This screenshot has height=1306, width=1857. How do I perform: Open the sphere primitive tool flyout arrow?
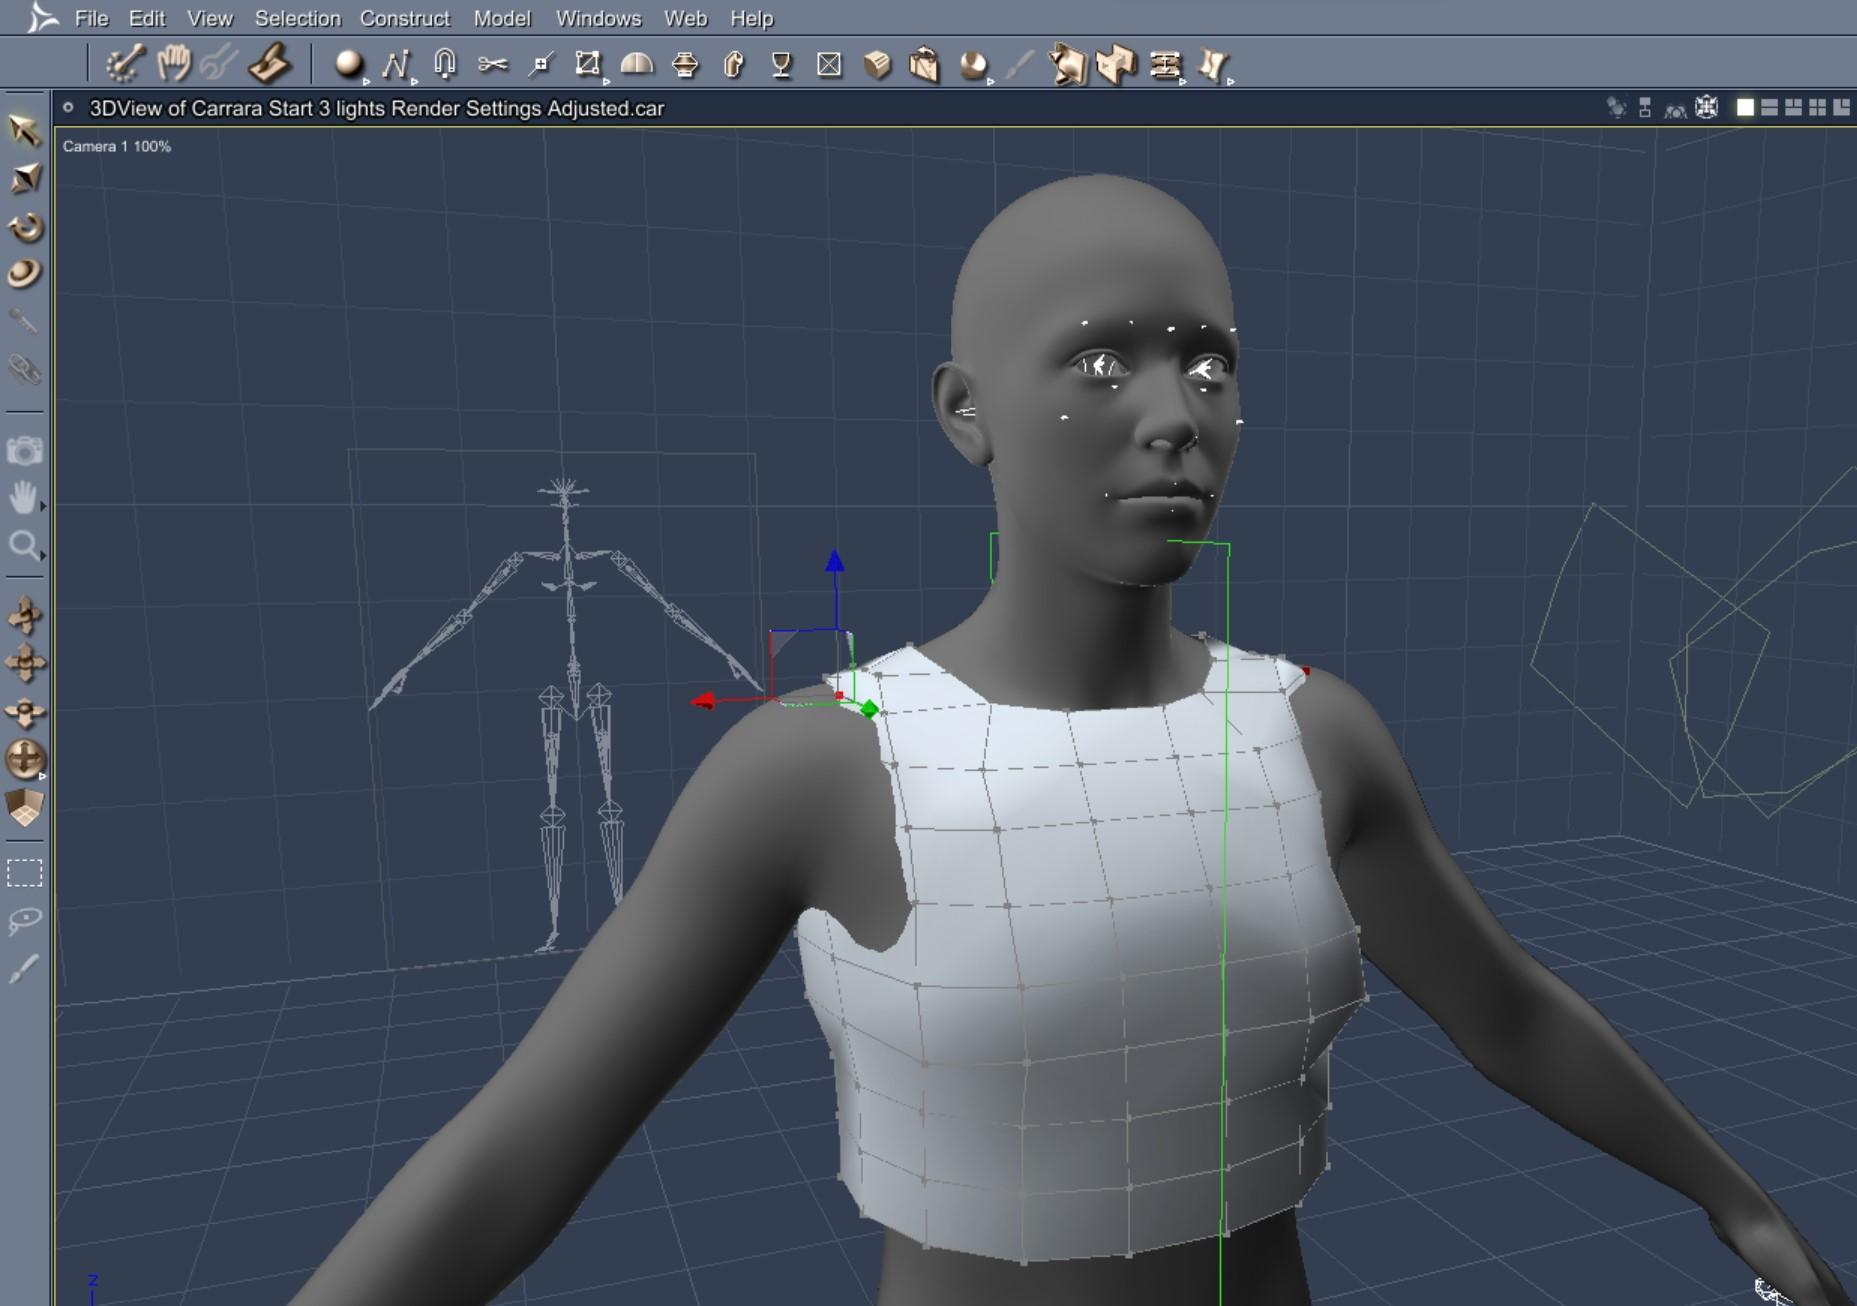367,82
